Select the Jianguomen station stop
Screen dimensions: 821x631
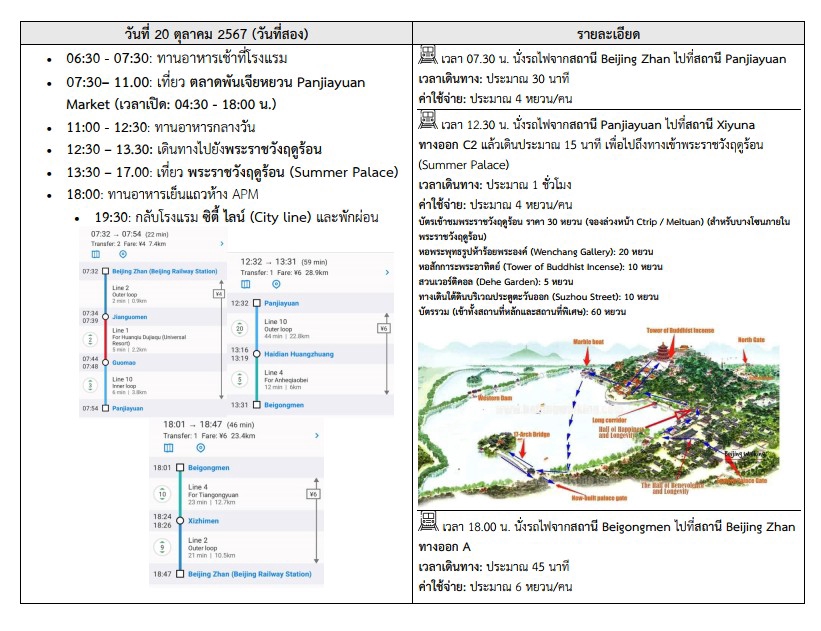tap(129, 317)
